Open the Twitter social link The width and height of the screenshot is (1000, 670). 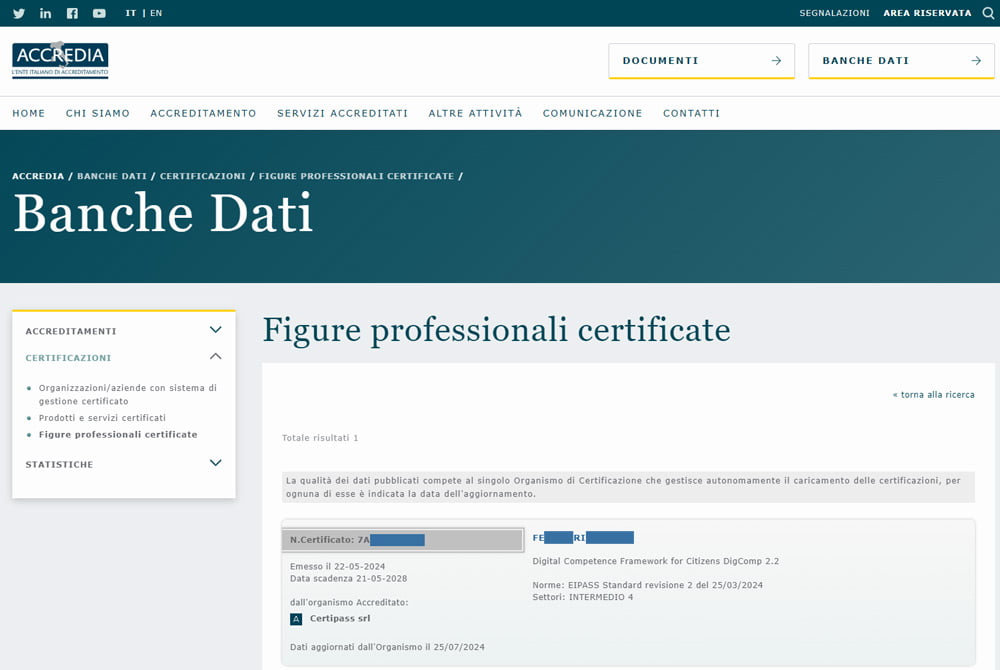tap(19, 13)
